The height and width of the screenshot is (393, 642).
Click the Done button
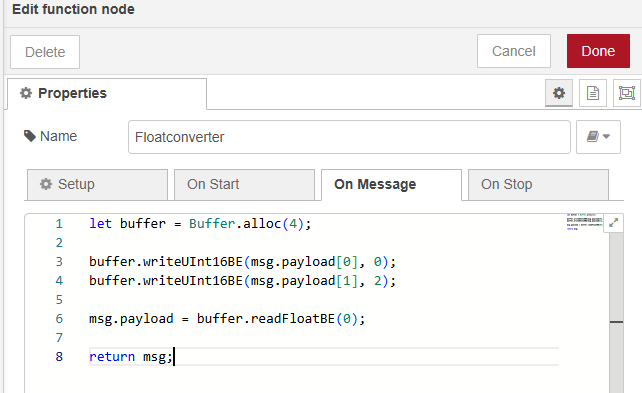[598, 51]
